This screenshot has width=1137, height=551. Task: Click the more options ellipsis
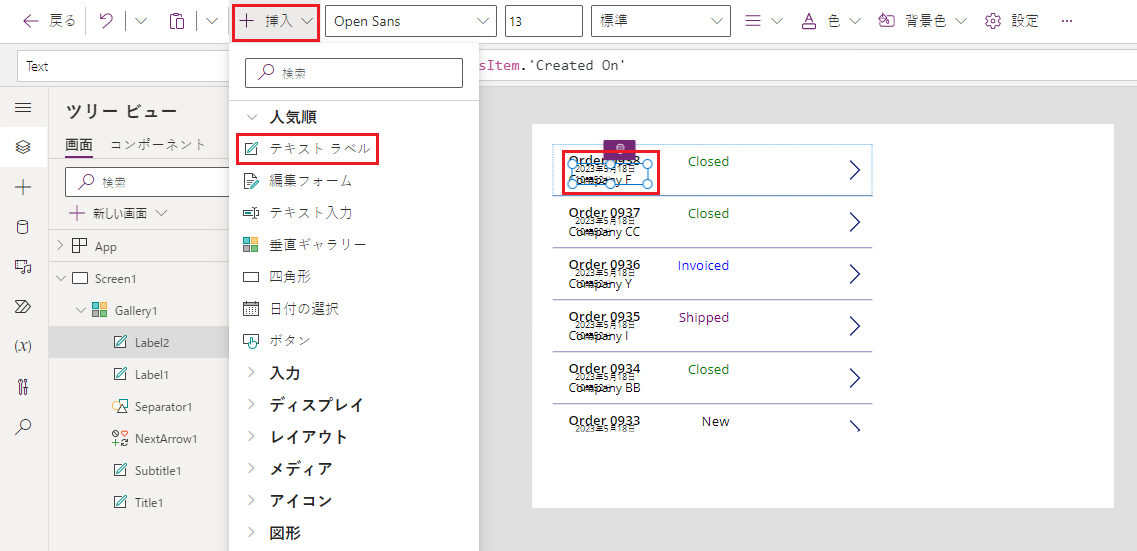[x=1066, y=21]
